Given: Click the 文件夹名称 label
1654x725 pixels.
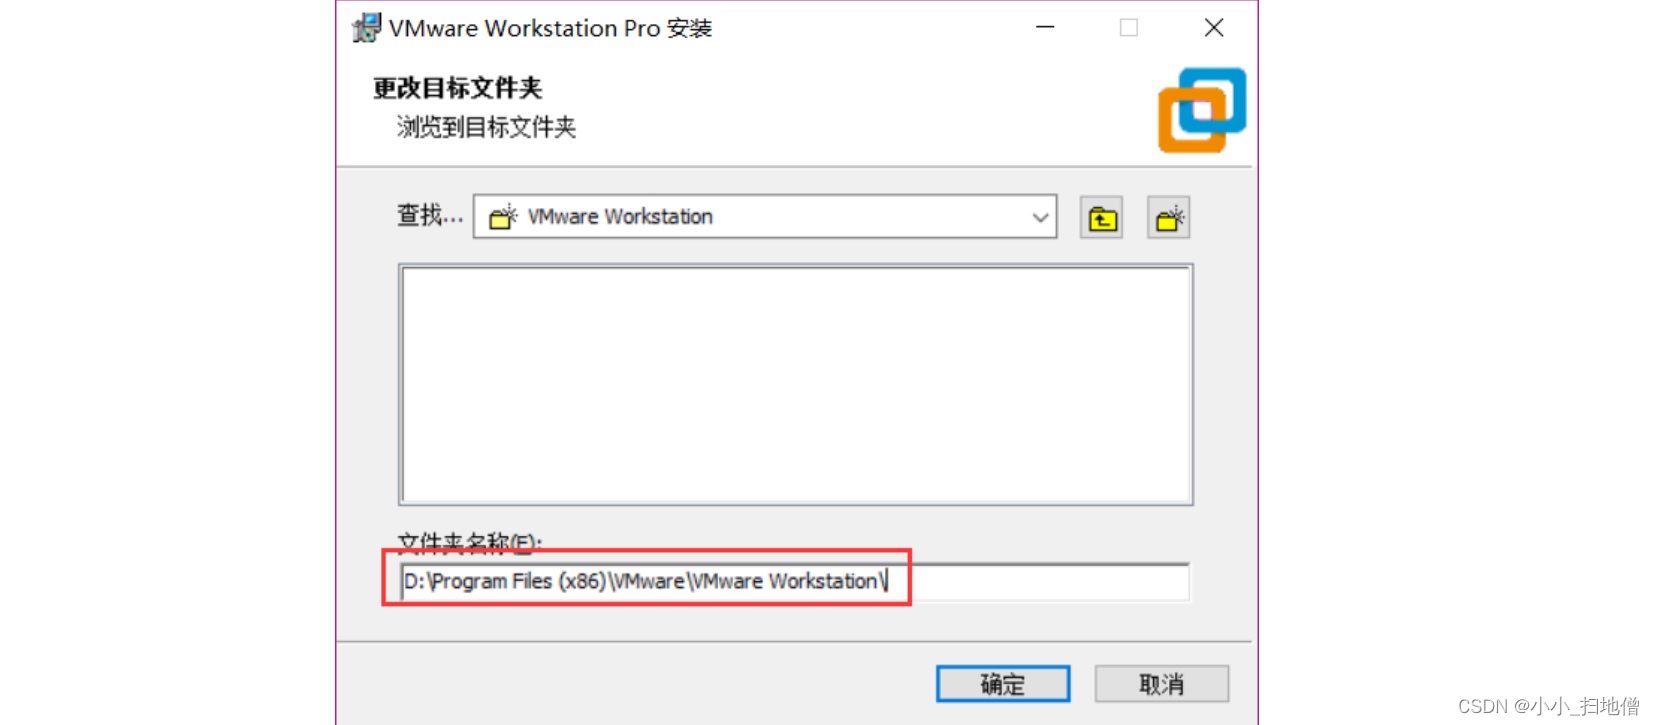Looking at the screenshot, I should click(469, 543).
